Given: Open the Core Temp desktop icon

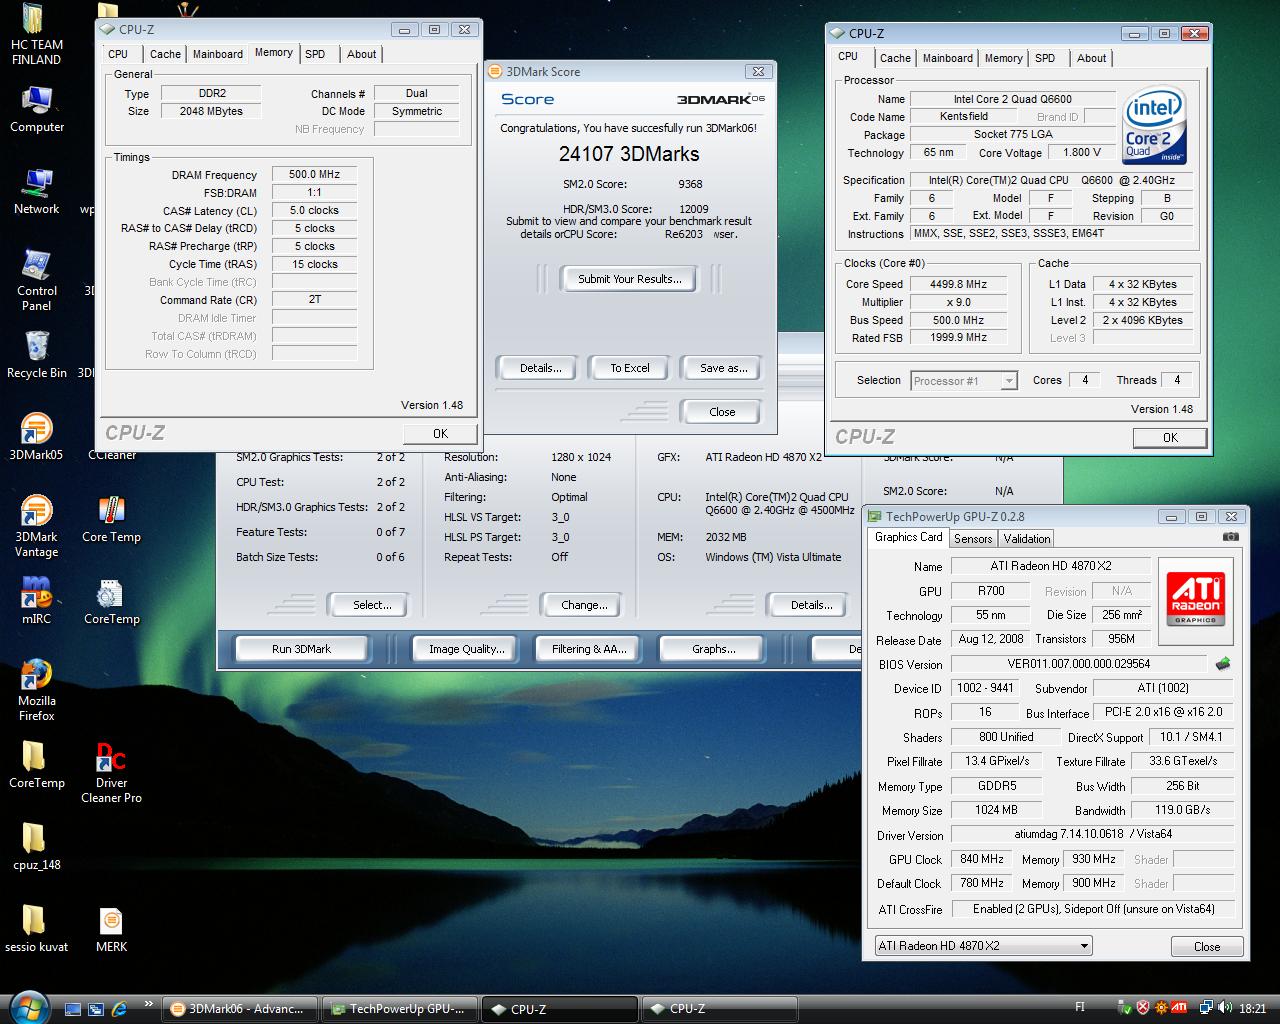Looking at the screenshot, I should click(111, 512).
